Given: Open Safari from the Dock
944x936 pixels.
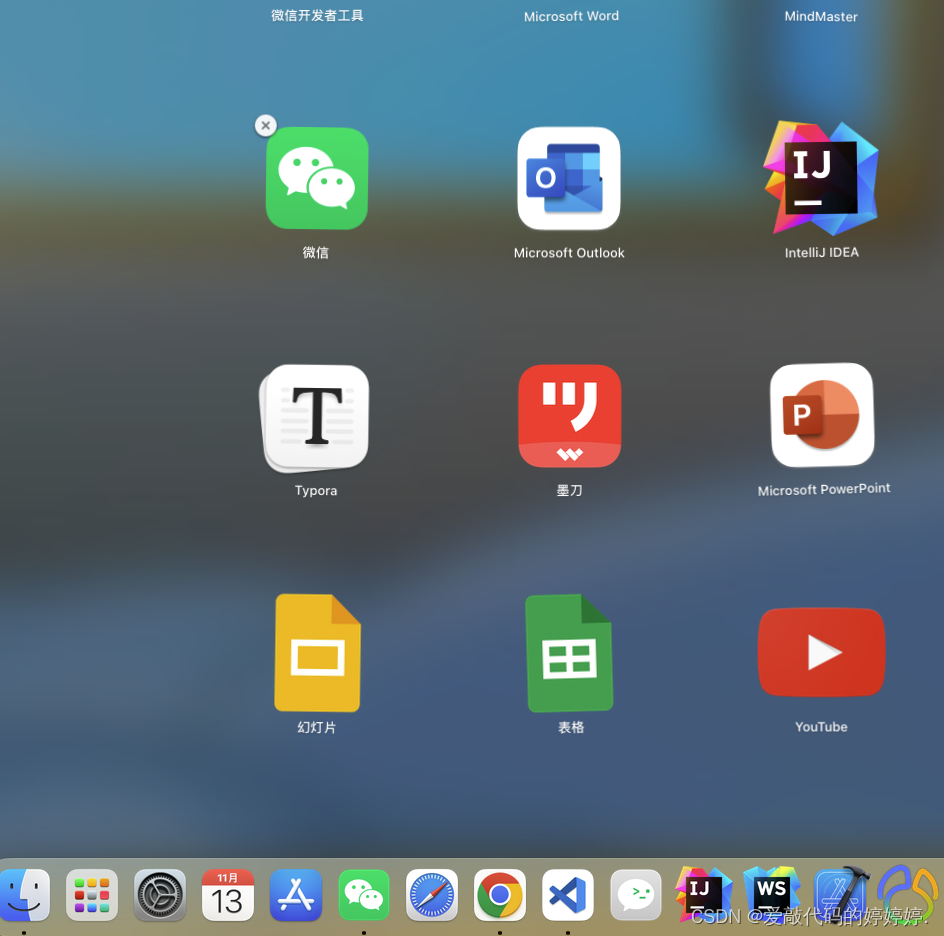Looking at the screenshot, I should click(x=432, y=895).
